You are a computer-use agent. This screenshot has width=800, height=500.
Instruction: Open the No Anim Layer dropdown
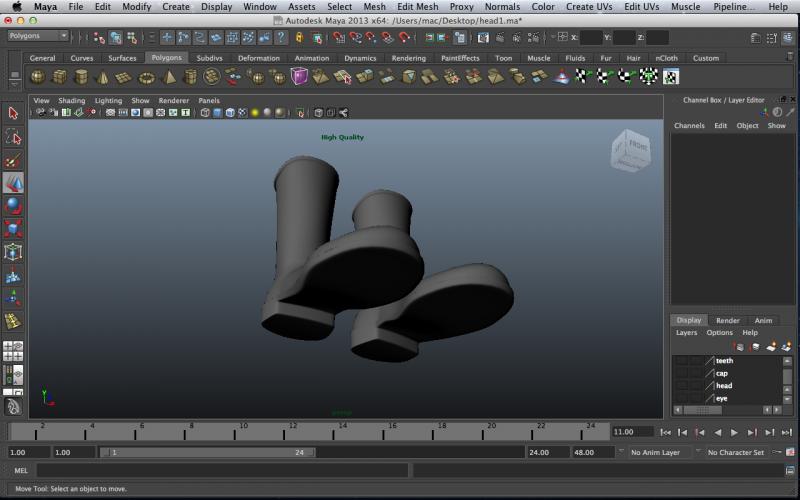pyautogui.click(x=660, y=453)
